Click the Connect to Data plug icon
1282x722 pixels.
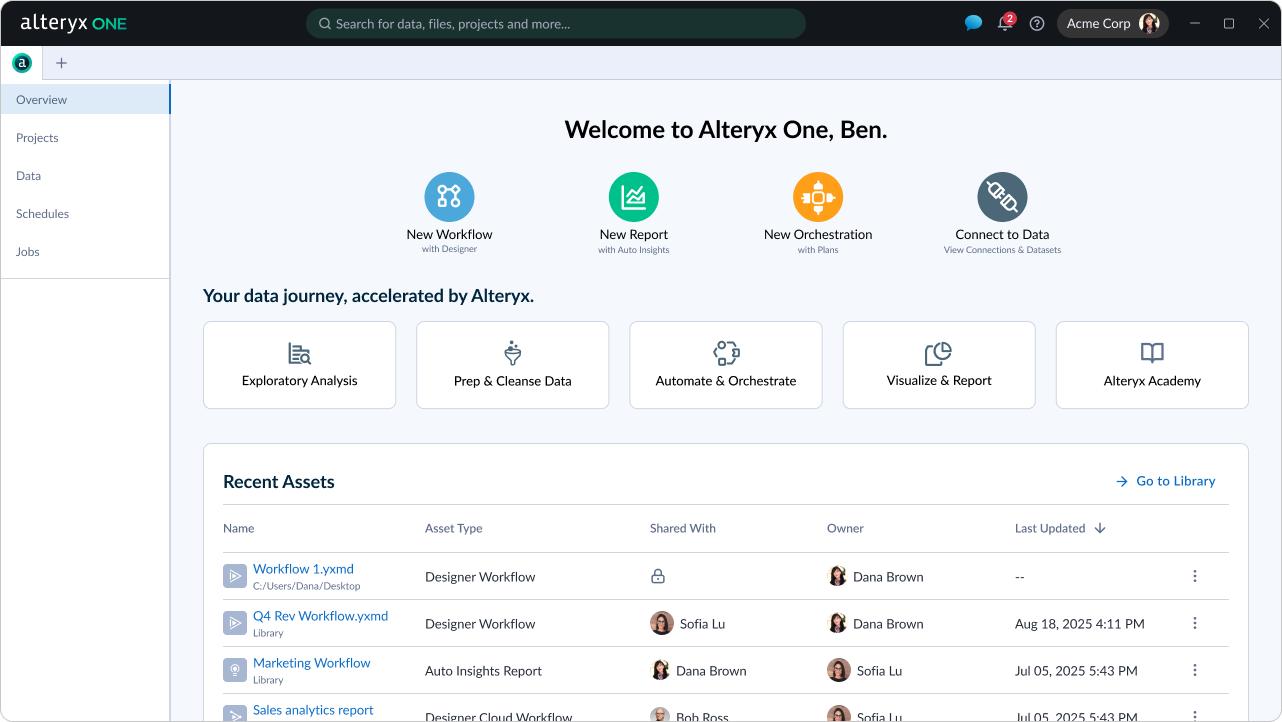tap(1002, 196)
